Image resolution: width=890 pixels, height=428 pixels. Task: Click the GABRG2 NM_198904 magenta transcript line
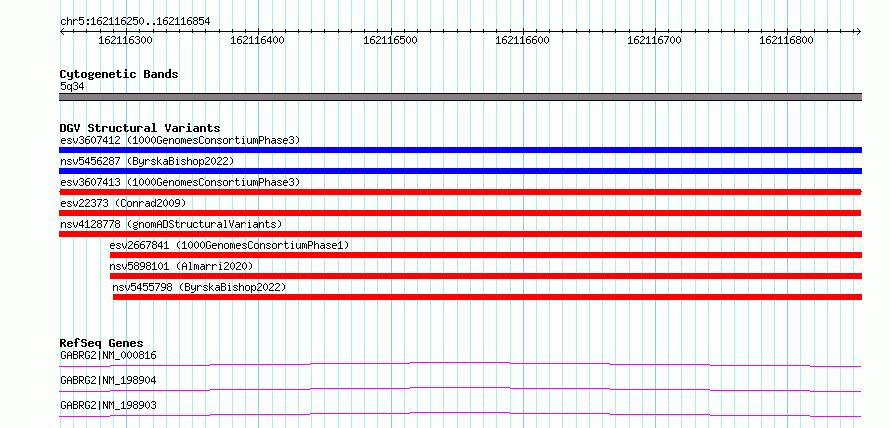pos(460,389)
